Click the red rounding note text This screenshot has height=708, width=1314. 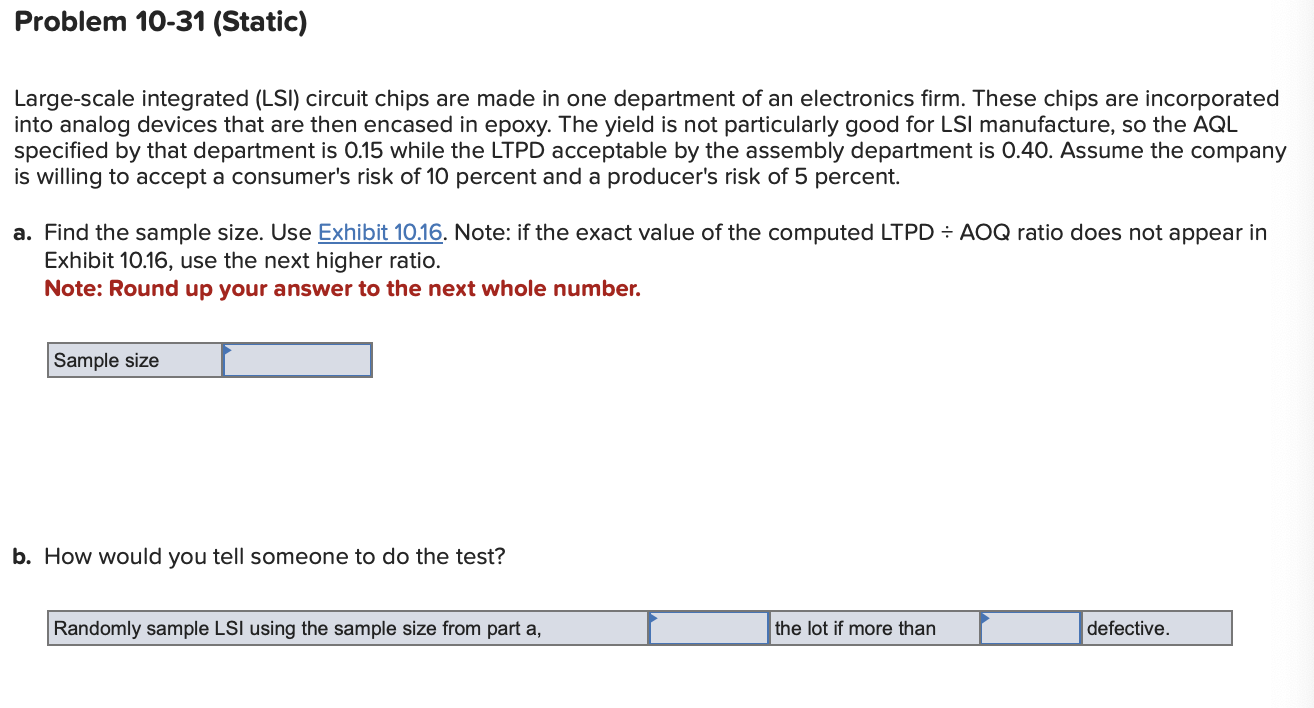[x=340, y=288]
